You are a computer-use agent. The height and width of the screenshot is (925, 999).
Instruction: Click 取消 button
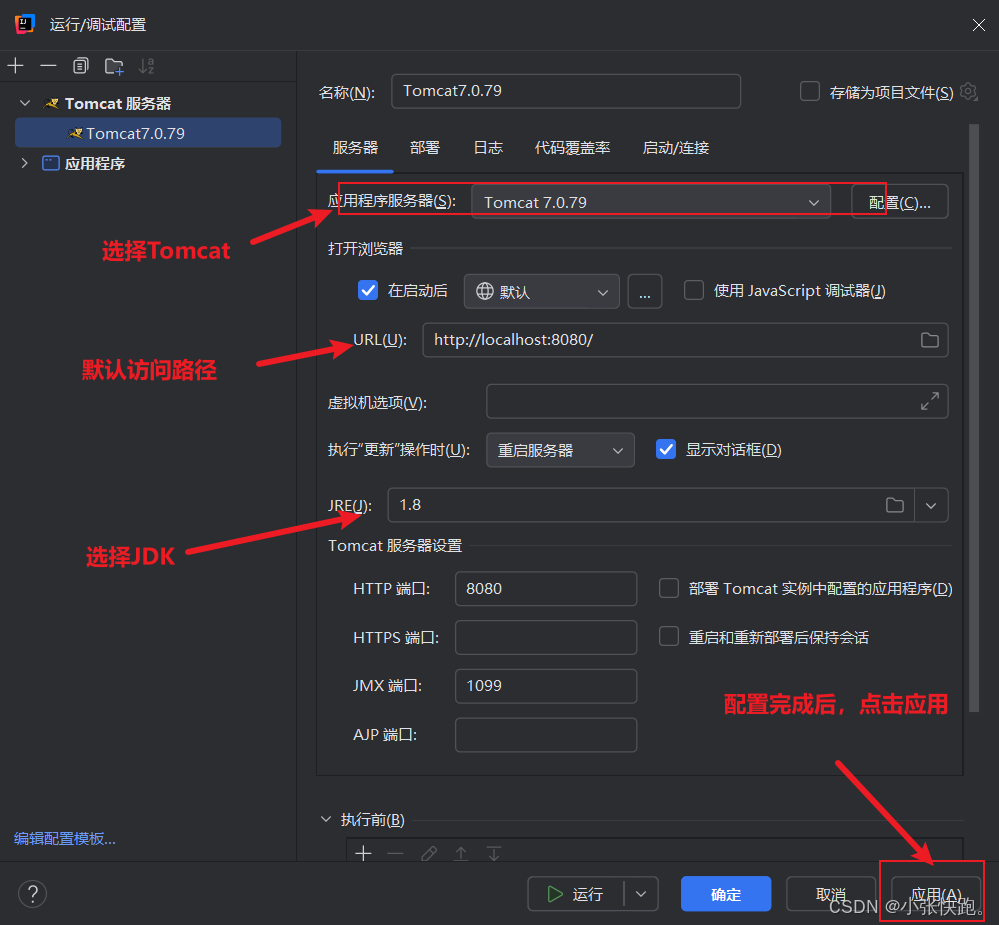click(x=831, y=894)
